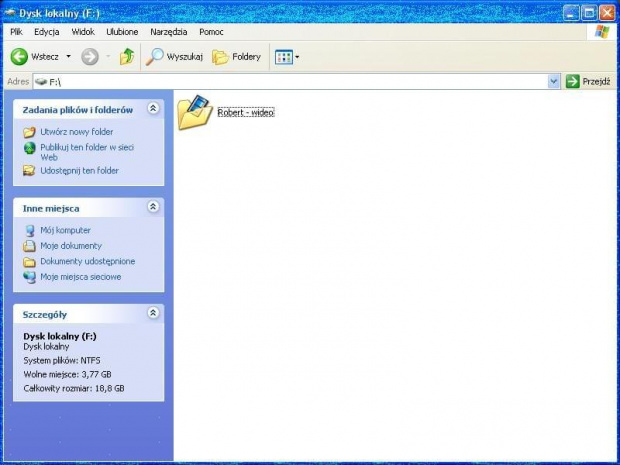
Task: Open the dropdown arrow next to Wstecz
Action: point(68,57)
